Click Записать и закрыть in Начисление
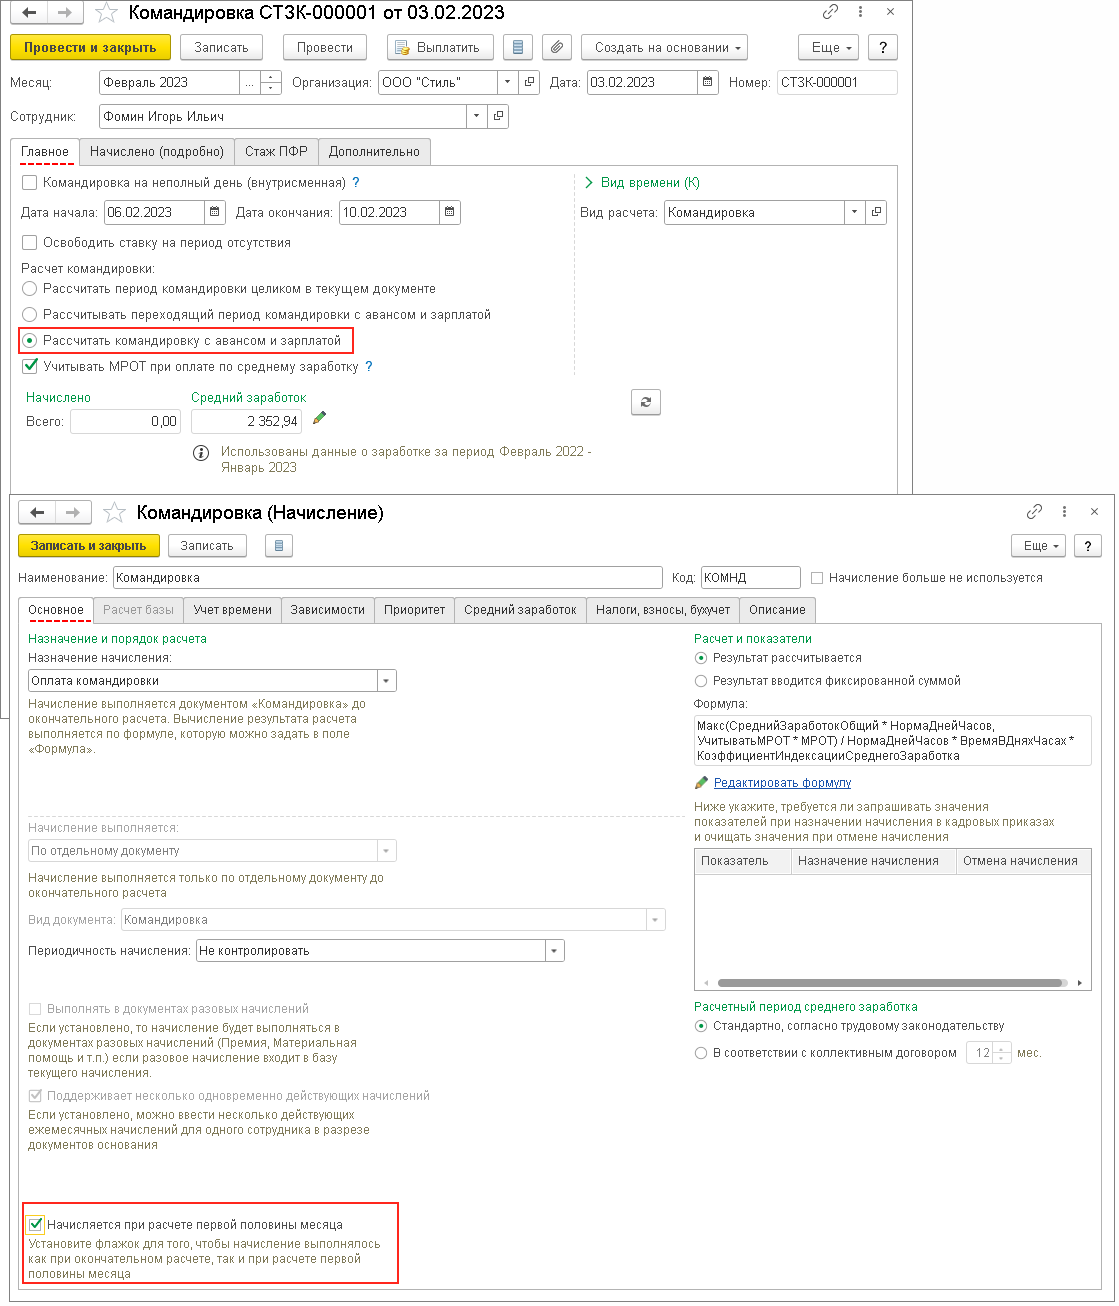This screenshot has width=1119, height=1306. coord(89,546)
